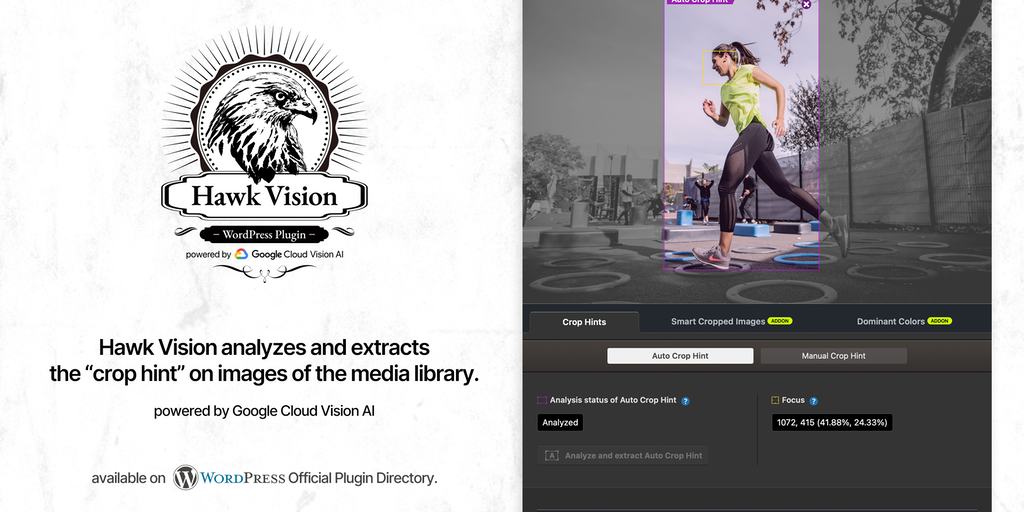Click the yellow focus box on the runner's face
Viewport: 1024px width, 512px height.
[720, 68]
